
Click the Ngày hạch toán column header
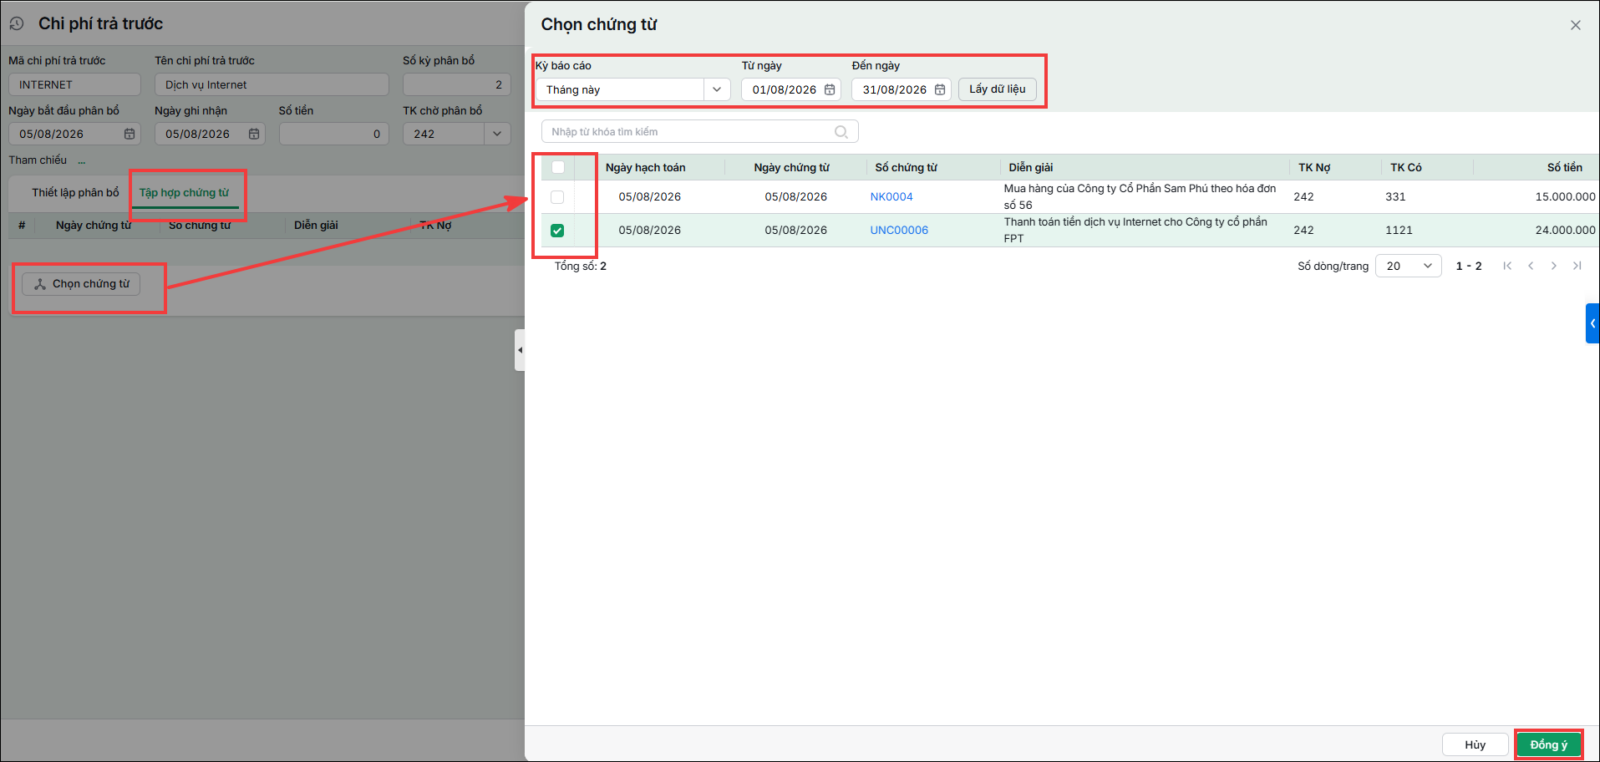pyautogui.click(x=645, y=168)
